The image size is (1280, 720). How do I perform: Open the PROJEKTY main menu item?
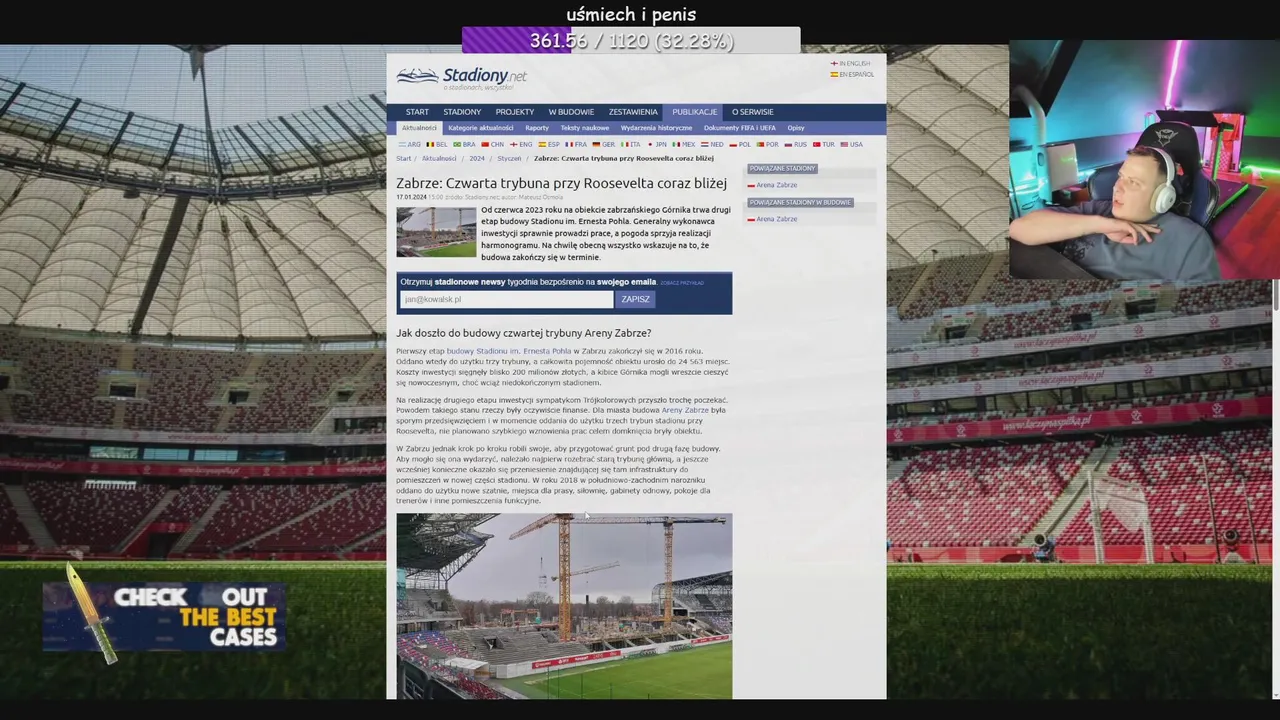coord(515,112)
